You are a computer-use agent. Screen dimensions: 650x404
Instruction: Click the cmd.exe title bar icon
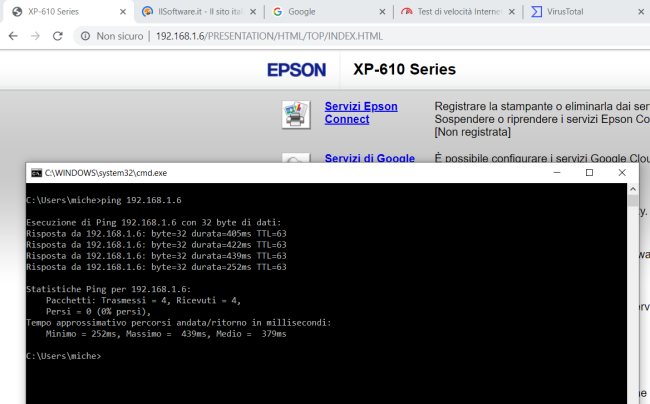(x=36, y=173)
